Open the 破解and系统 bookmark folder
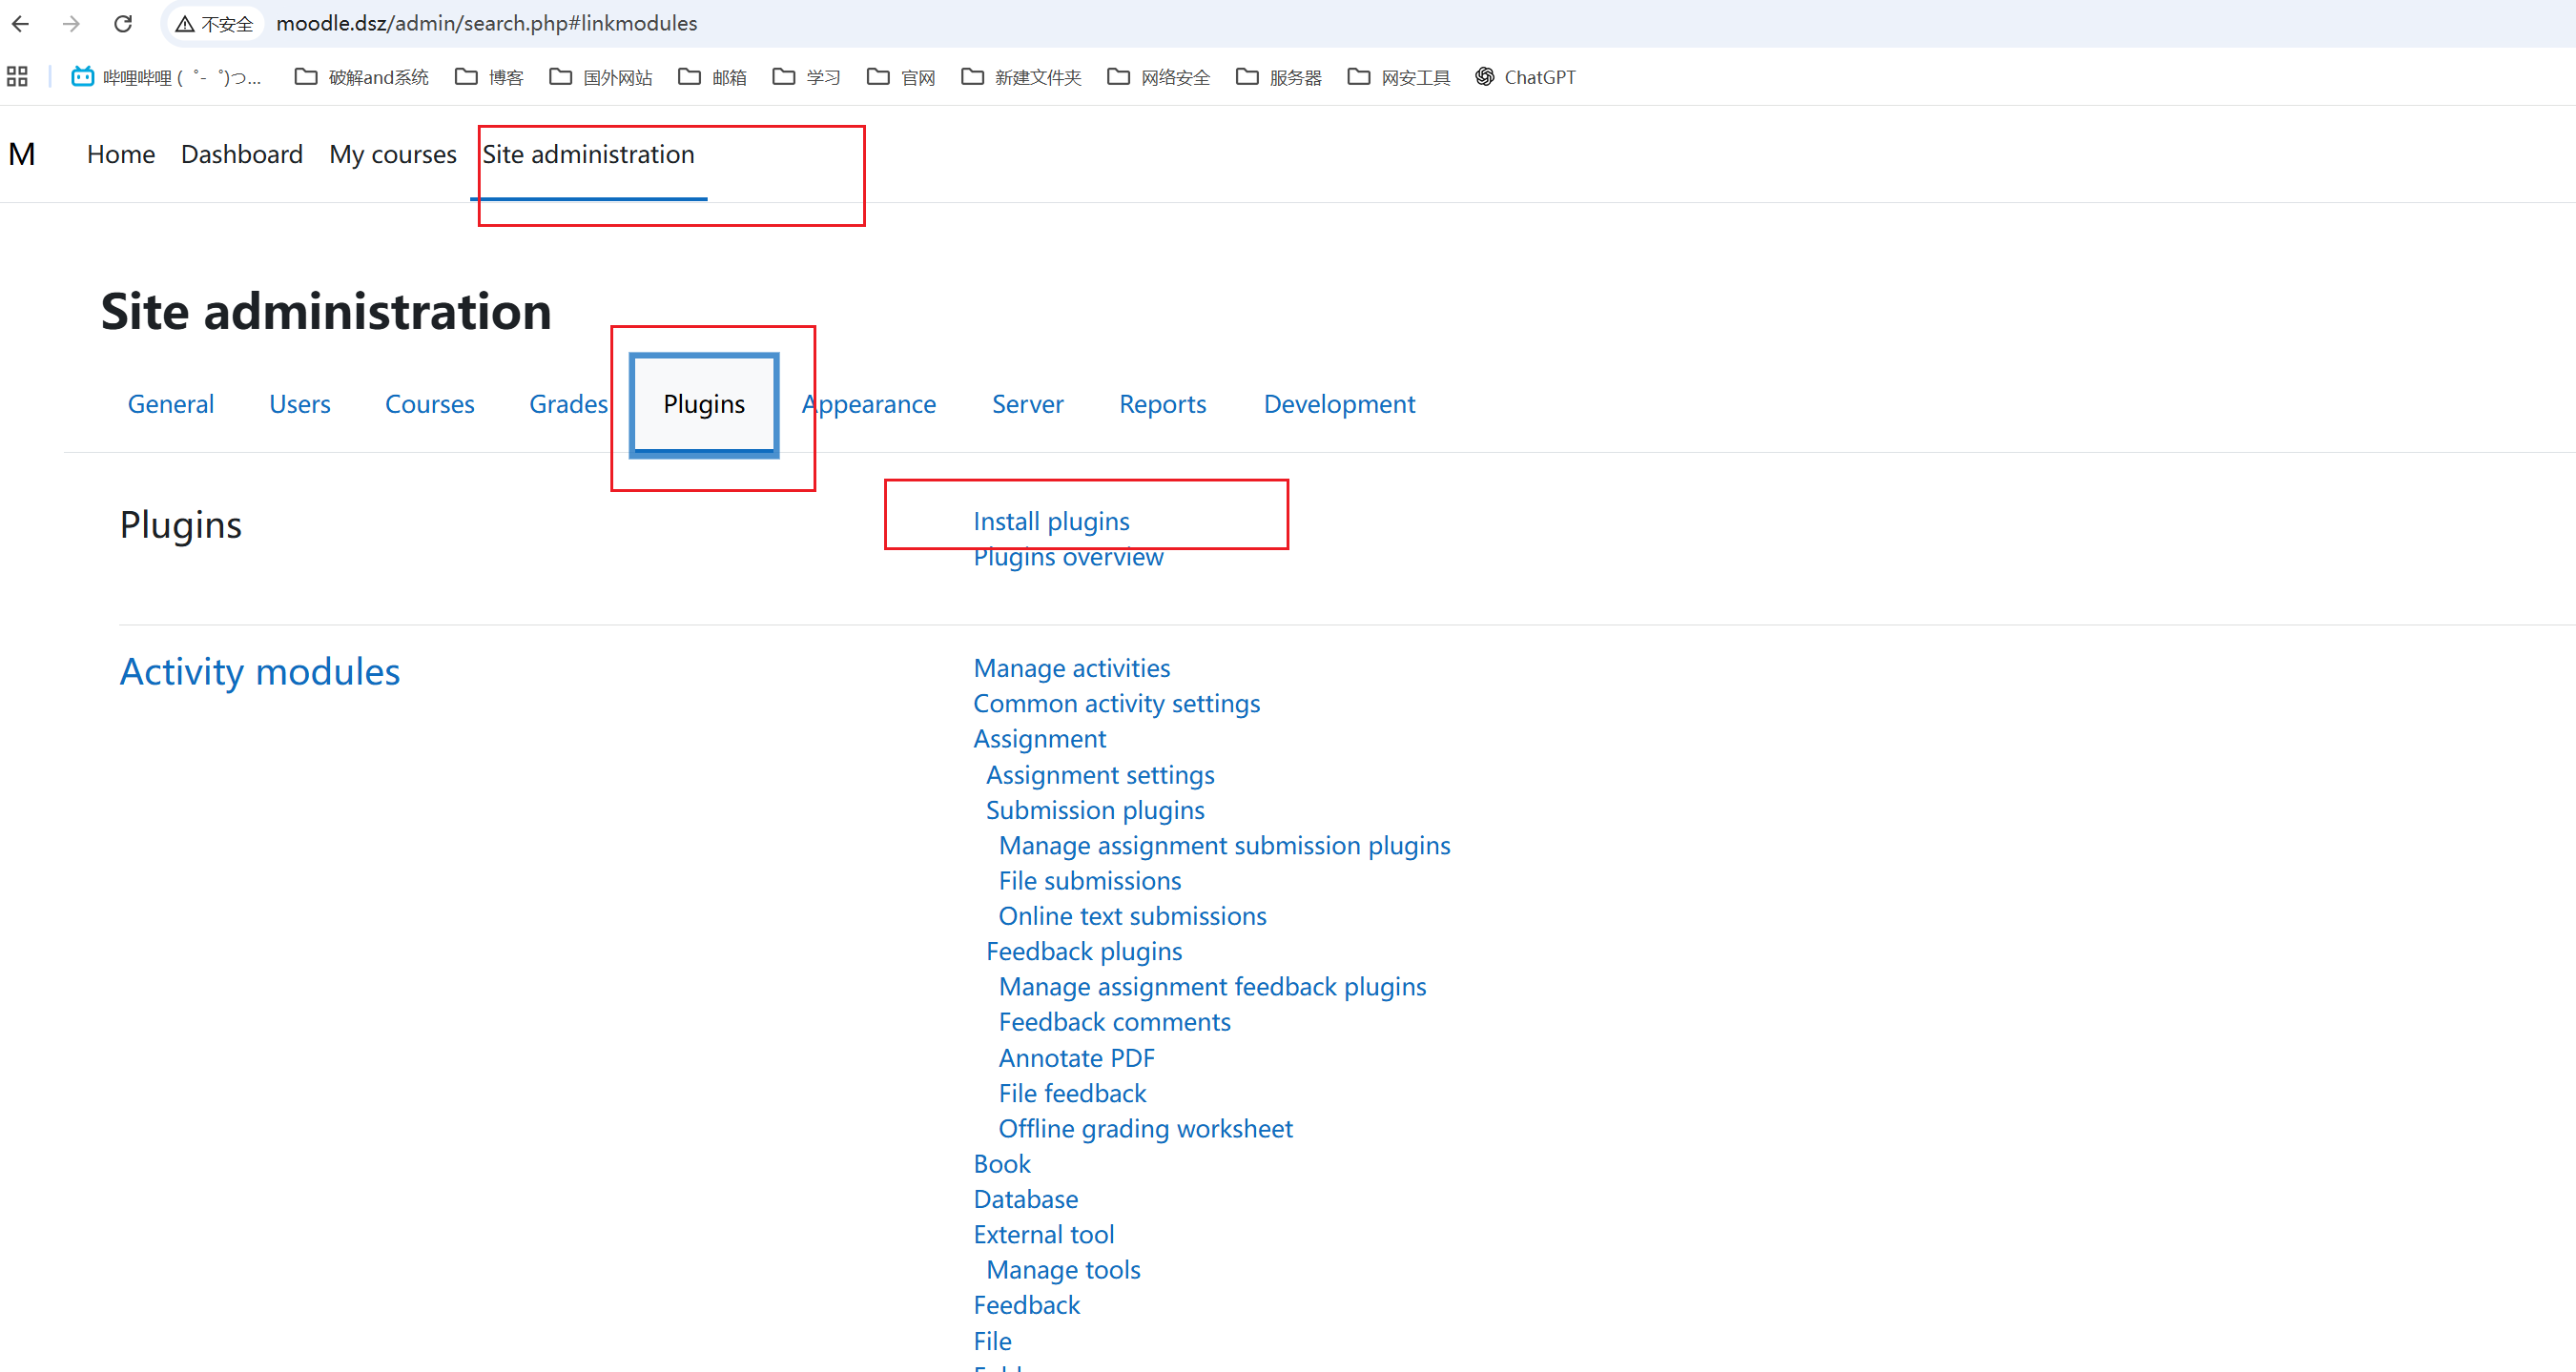This screenshot has height=1372, width=2576. [x=362, y=77]
